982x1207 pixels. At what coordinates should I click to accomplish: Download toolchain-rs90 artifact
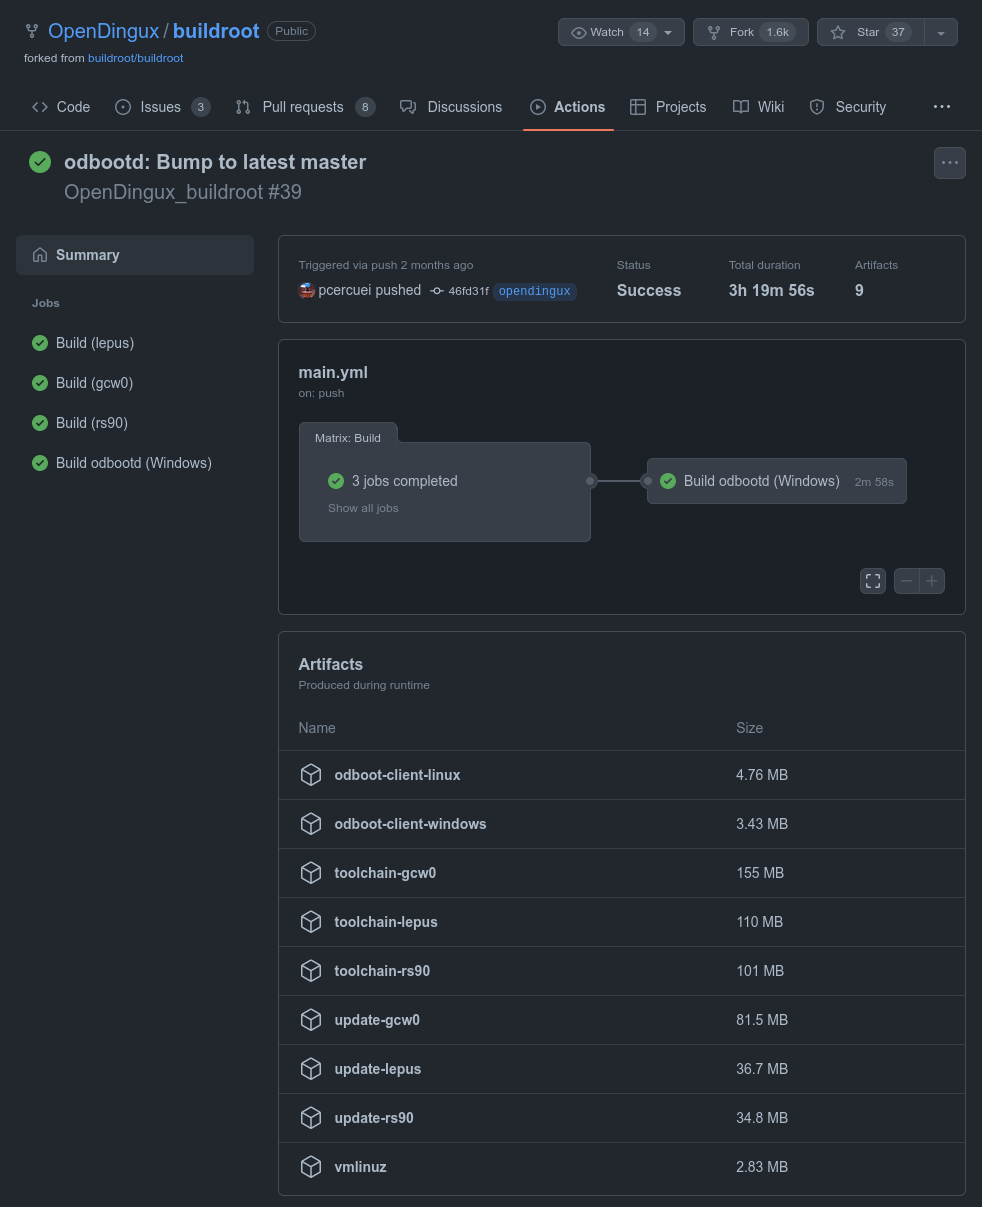click(382, 971)
